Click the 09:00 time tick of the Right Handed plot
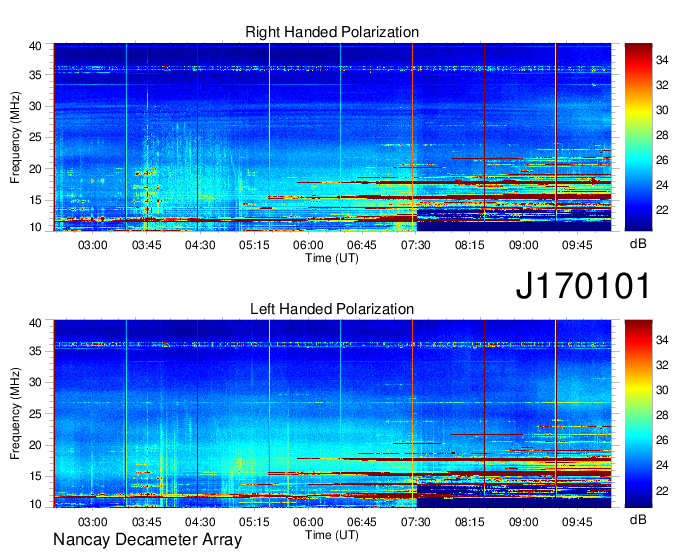Image resolution: width=680 pixels, height=552 pixels. (523, 245)
